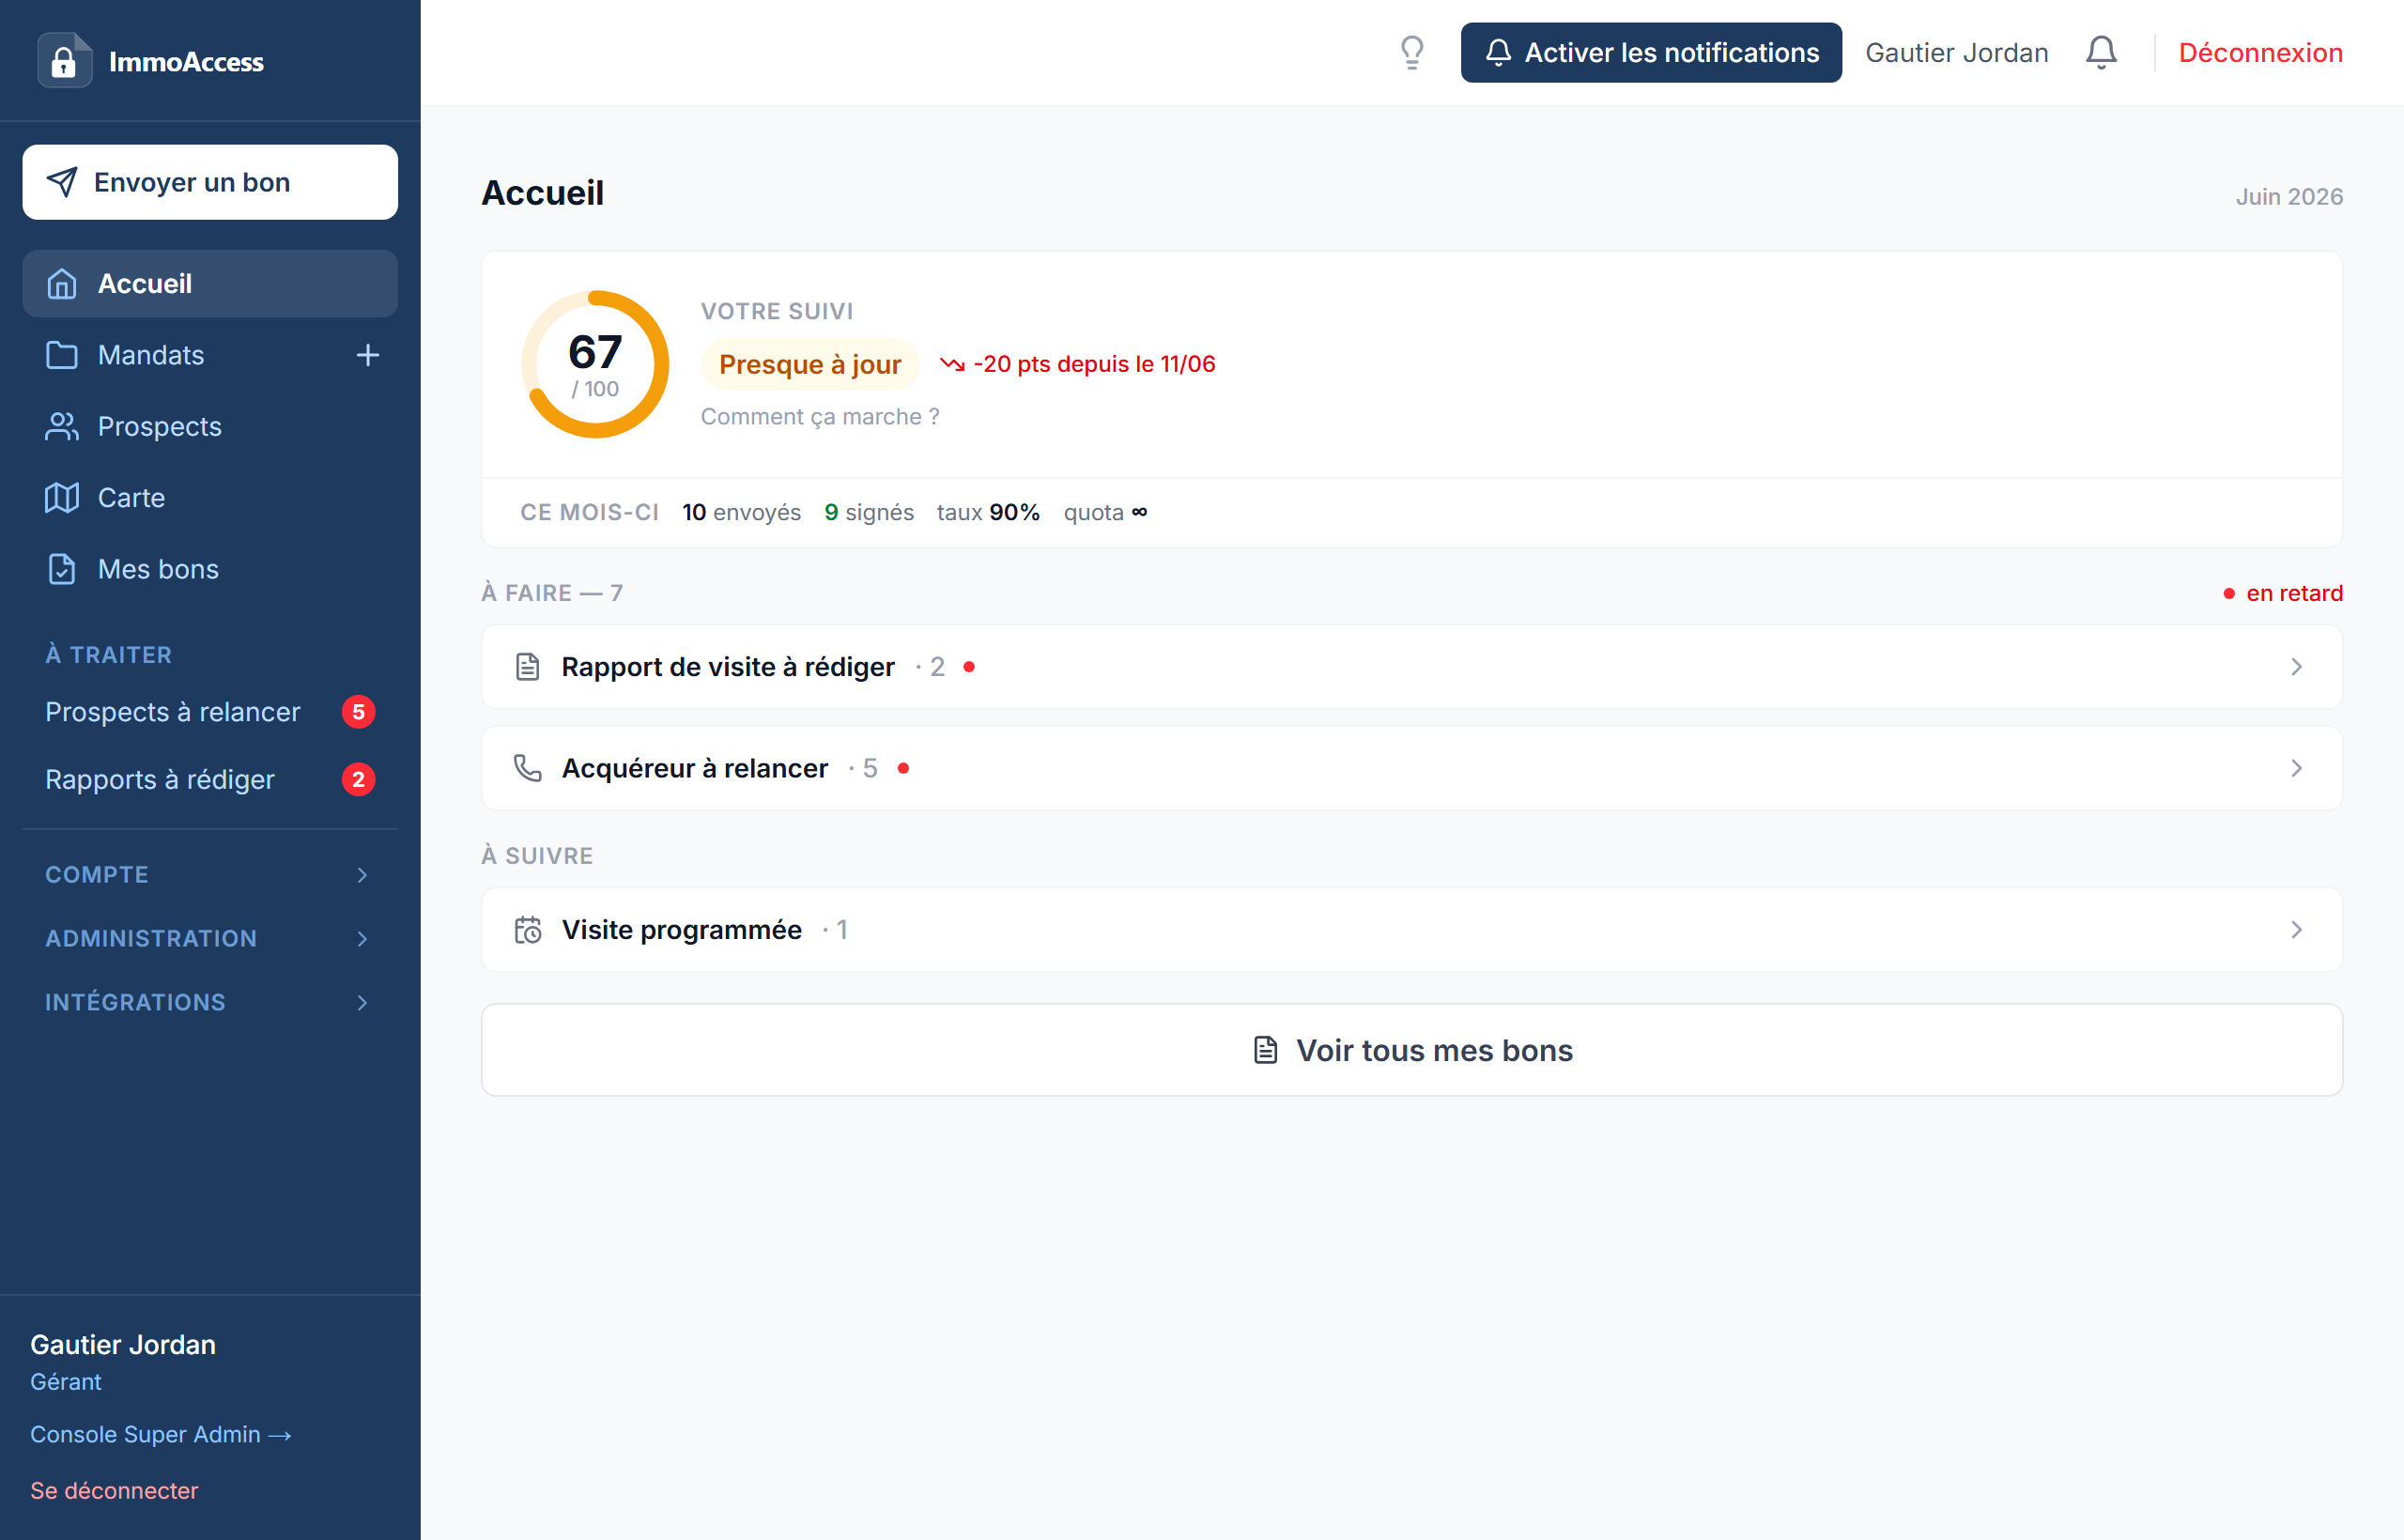Click Rapport de visite à rédiger row

tap(1412, 667)
